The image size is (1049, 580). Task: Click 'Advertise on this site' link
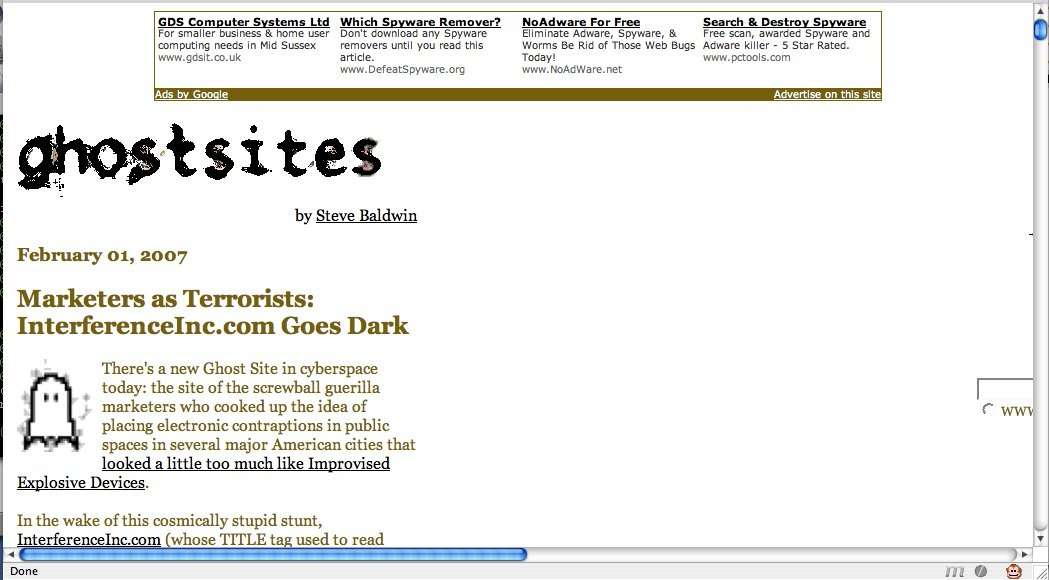coord(827,95)
